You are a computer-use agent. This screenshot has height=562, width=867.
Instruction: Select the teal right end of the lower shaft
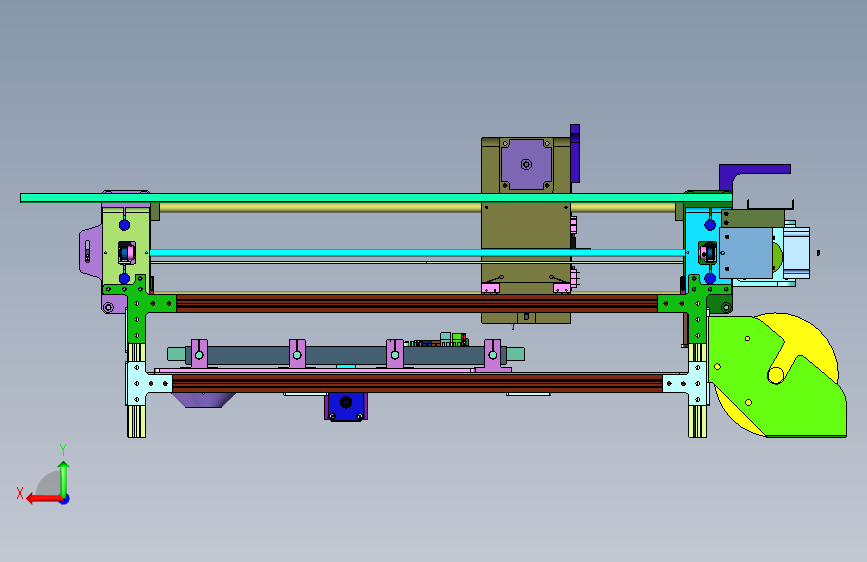[515, 354]
